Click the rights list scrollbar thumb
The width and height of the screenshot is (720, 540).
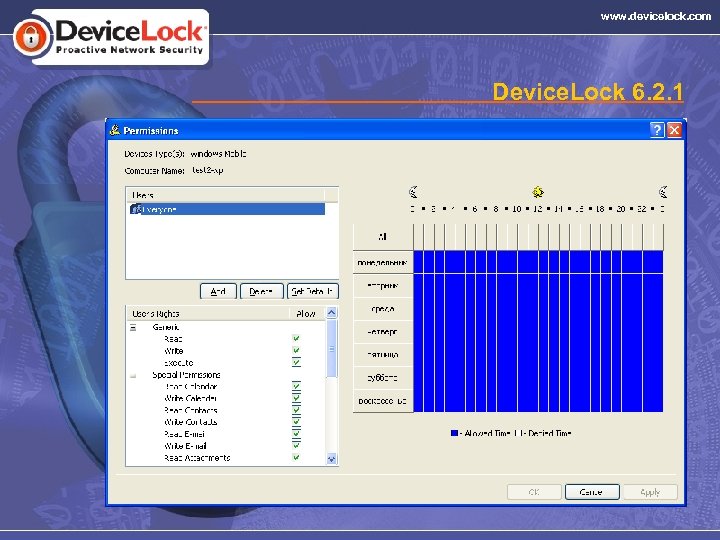(x=332, y=349)
